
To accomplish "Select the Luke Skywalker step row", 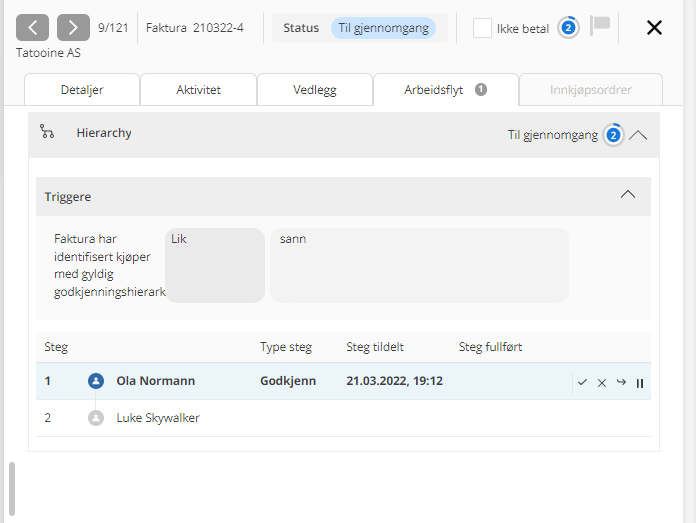I will [158, 418].
